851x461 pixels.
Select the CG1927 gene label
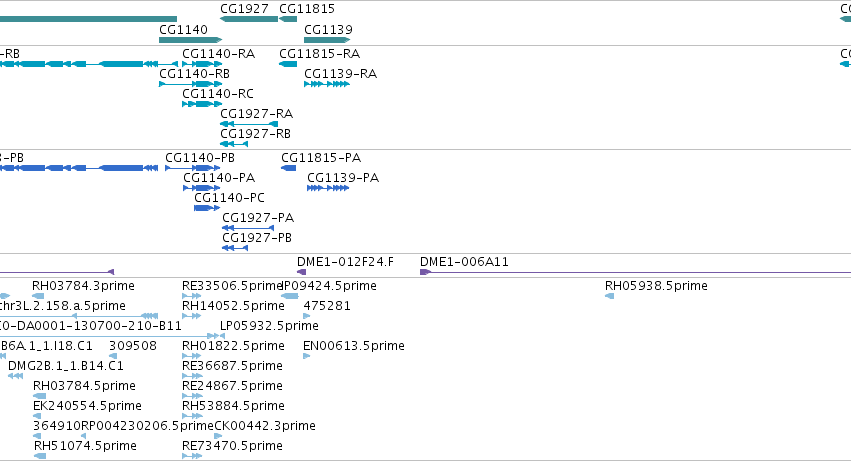pos(244,9)
